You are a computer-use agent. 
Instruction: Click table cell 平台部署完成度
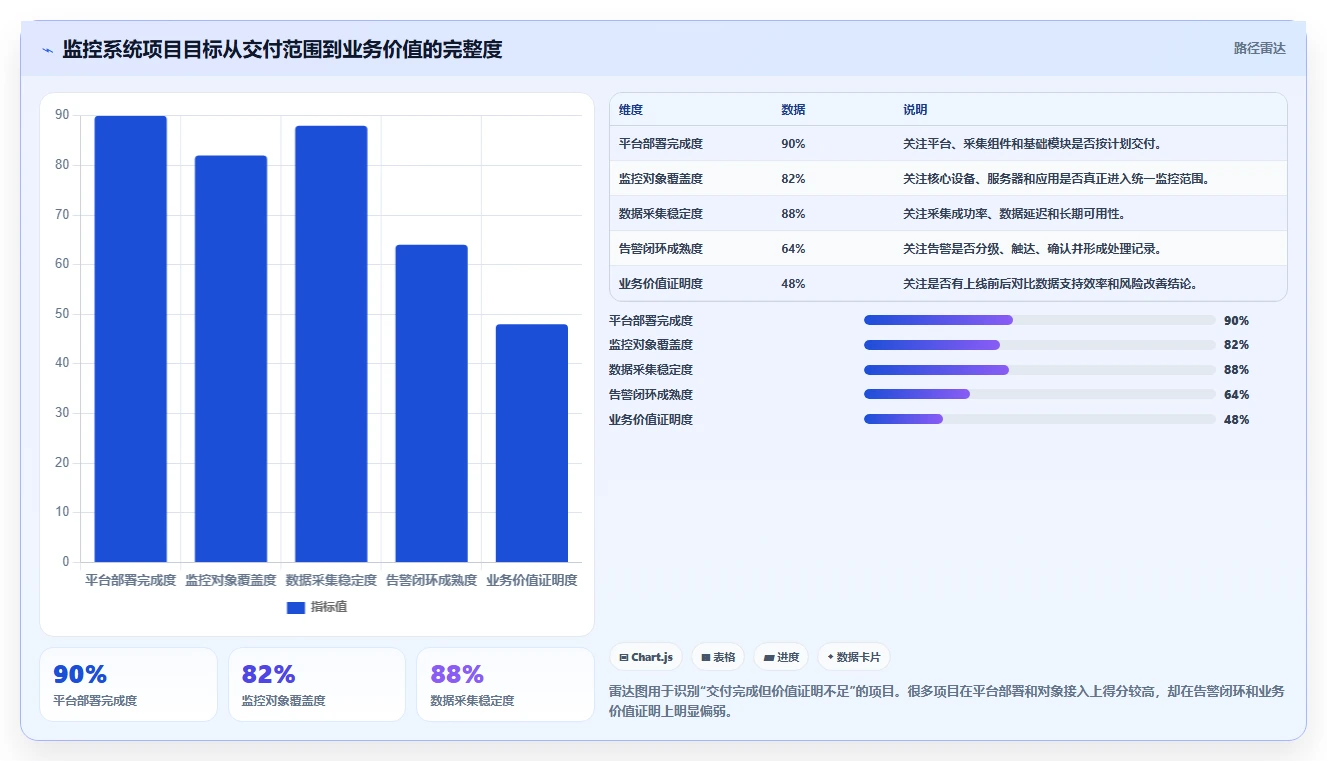coord(661,144)
